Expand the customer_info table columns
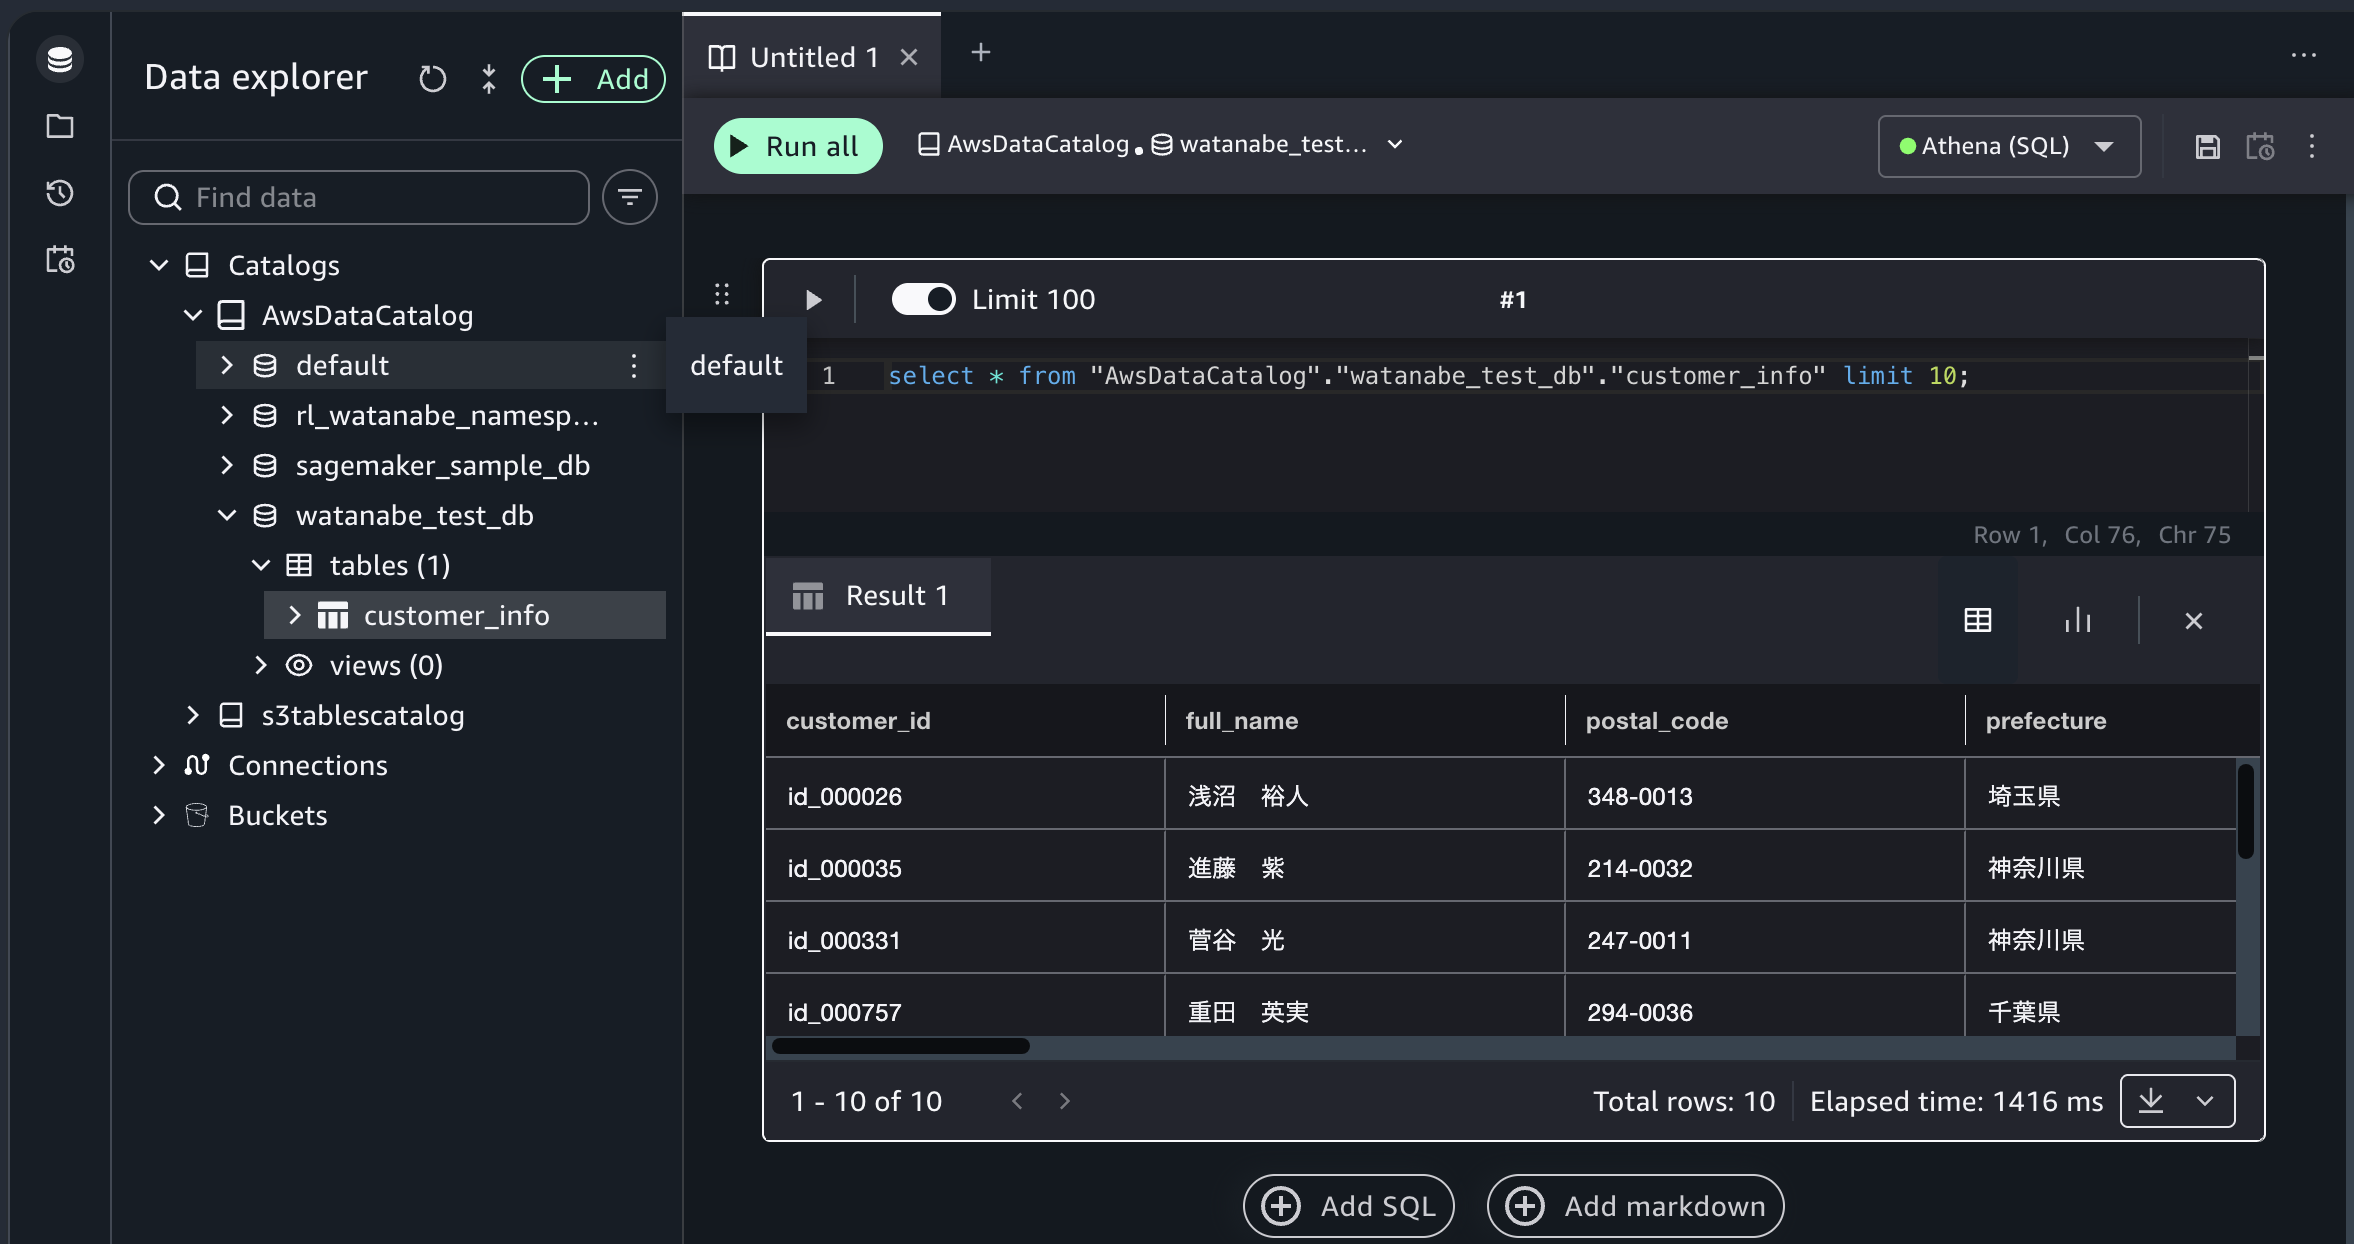Image resolution: width=2354 pixels, height=1244 pixels. [x=294, y=615]
